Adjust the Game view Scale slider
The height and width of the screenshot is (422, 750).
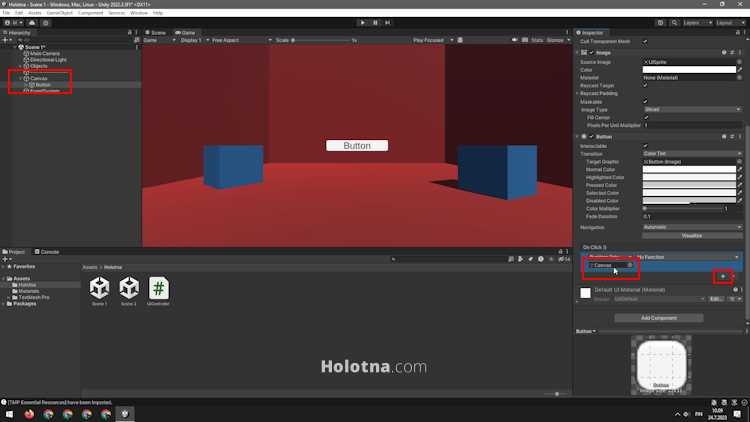321,40
